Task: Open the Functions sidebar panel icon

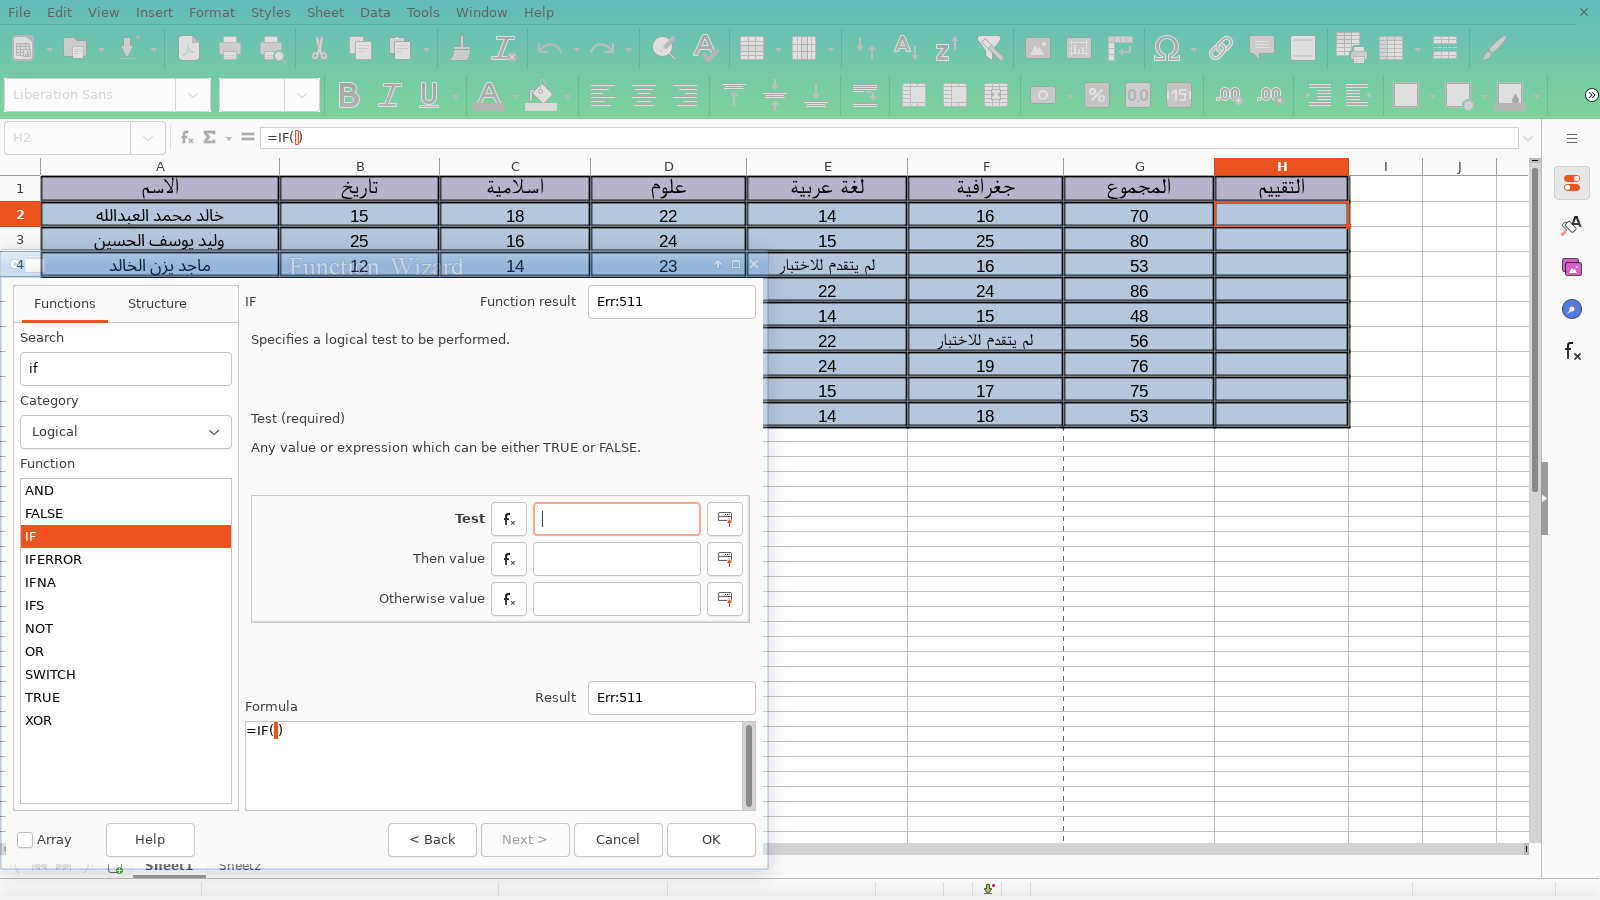Action: [1572, 351]
